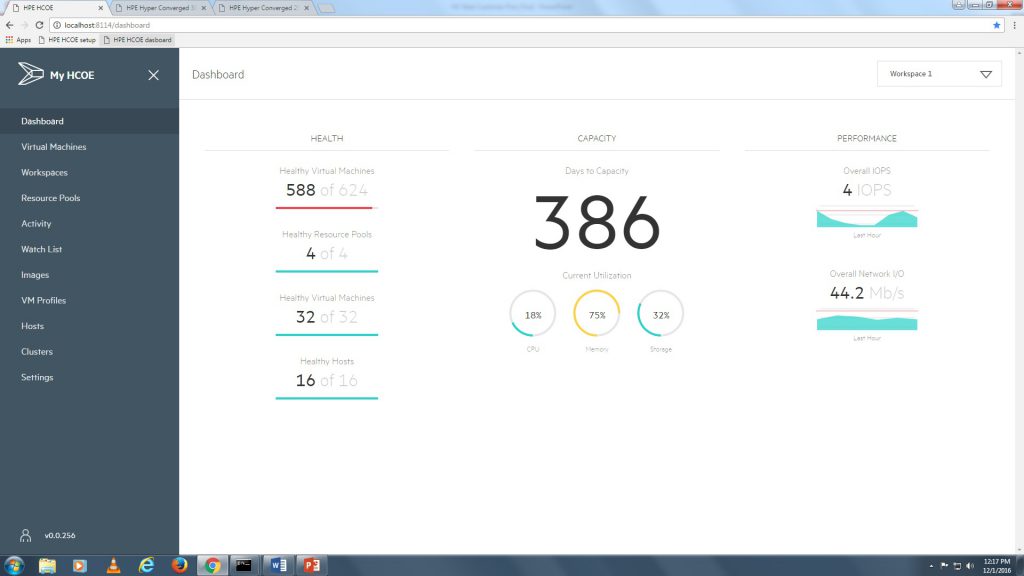Image resolution: width=1024 pixels, height=576 pixels.
Task: Click the 32% Storage utilization gauge
Action: [661, 314]
